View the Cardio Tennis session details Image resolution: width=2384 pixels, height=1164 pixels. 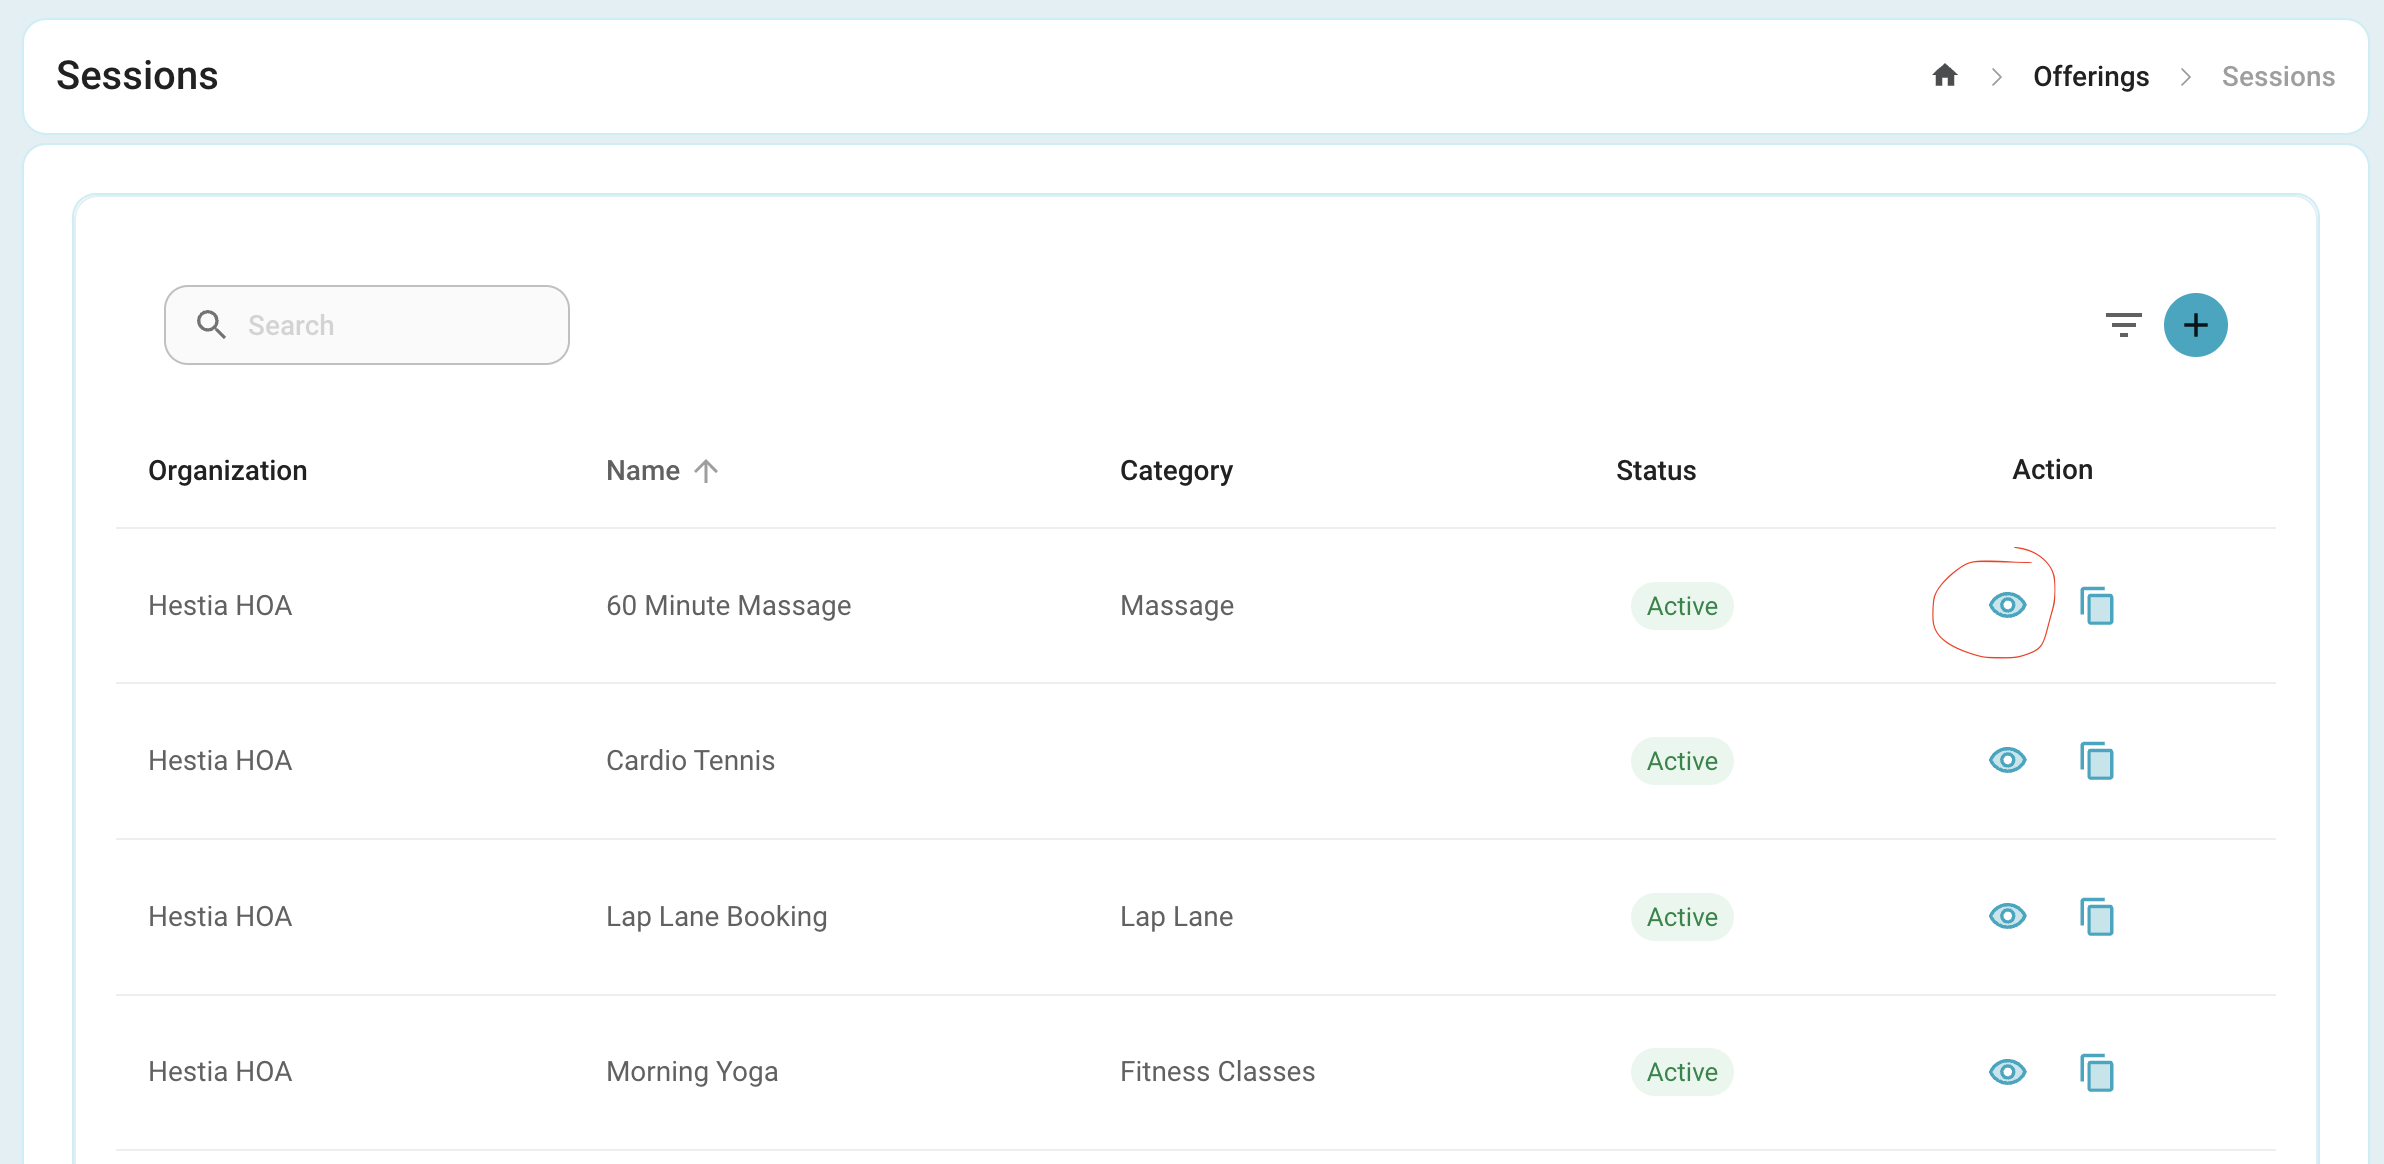pyautogui.click(x=2007, y=760)
